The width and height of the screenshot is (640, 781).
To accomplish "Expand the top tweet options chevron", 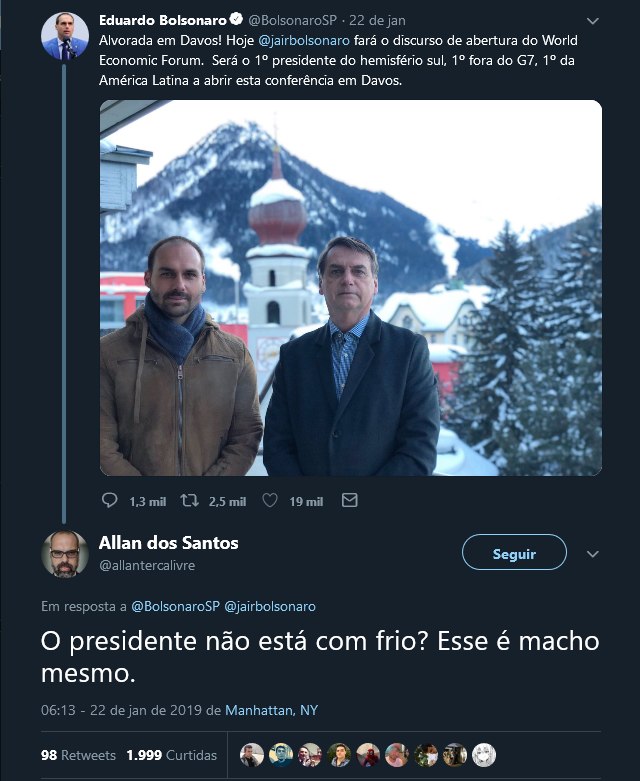I will pos(592,20).
